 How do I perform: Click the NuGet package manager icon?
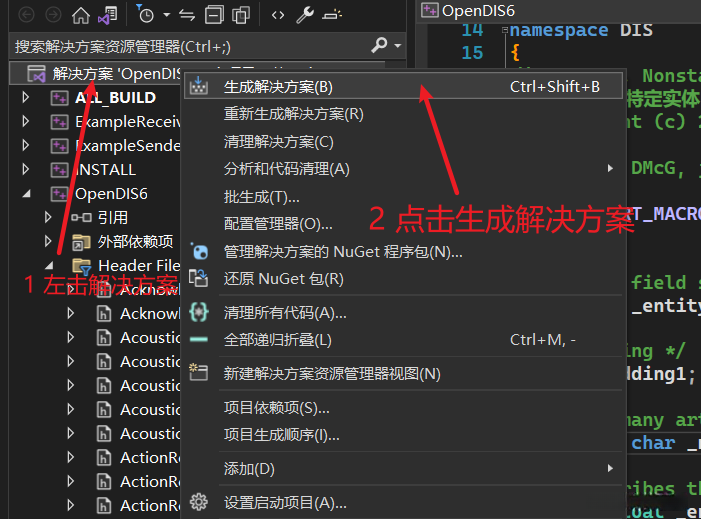(199, 251)
